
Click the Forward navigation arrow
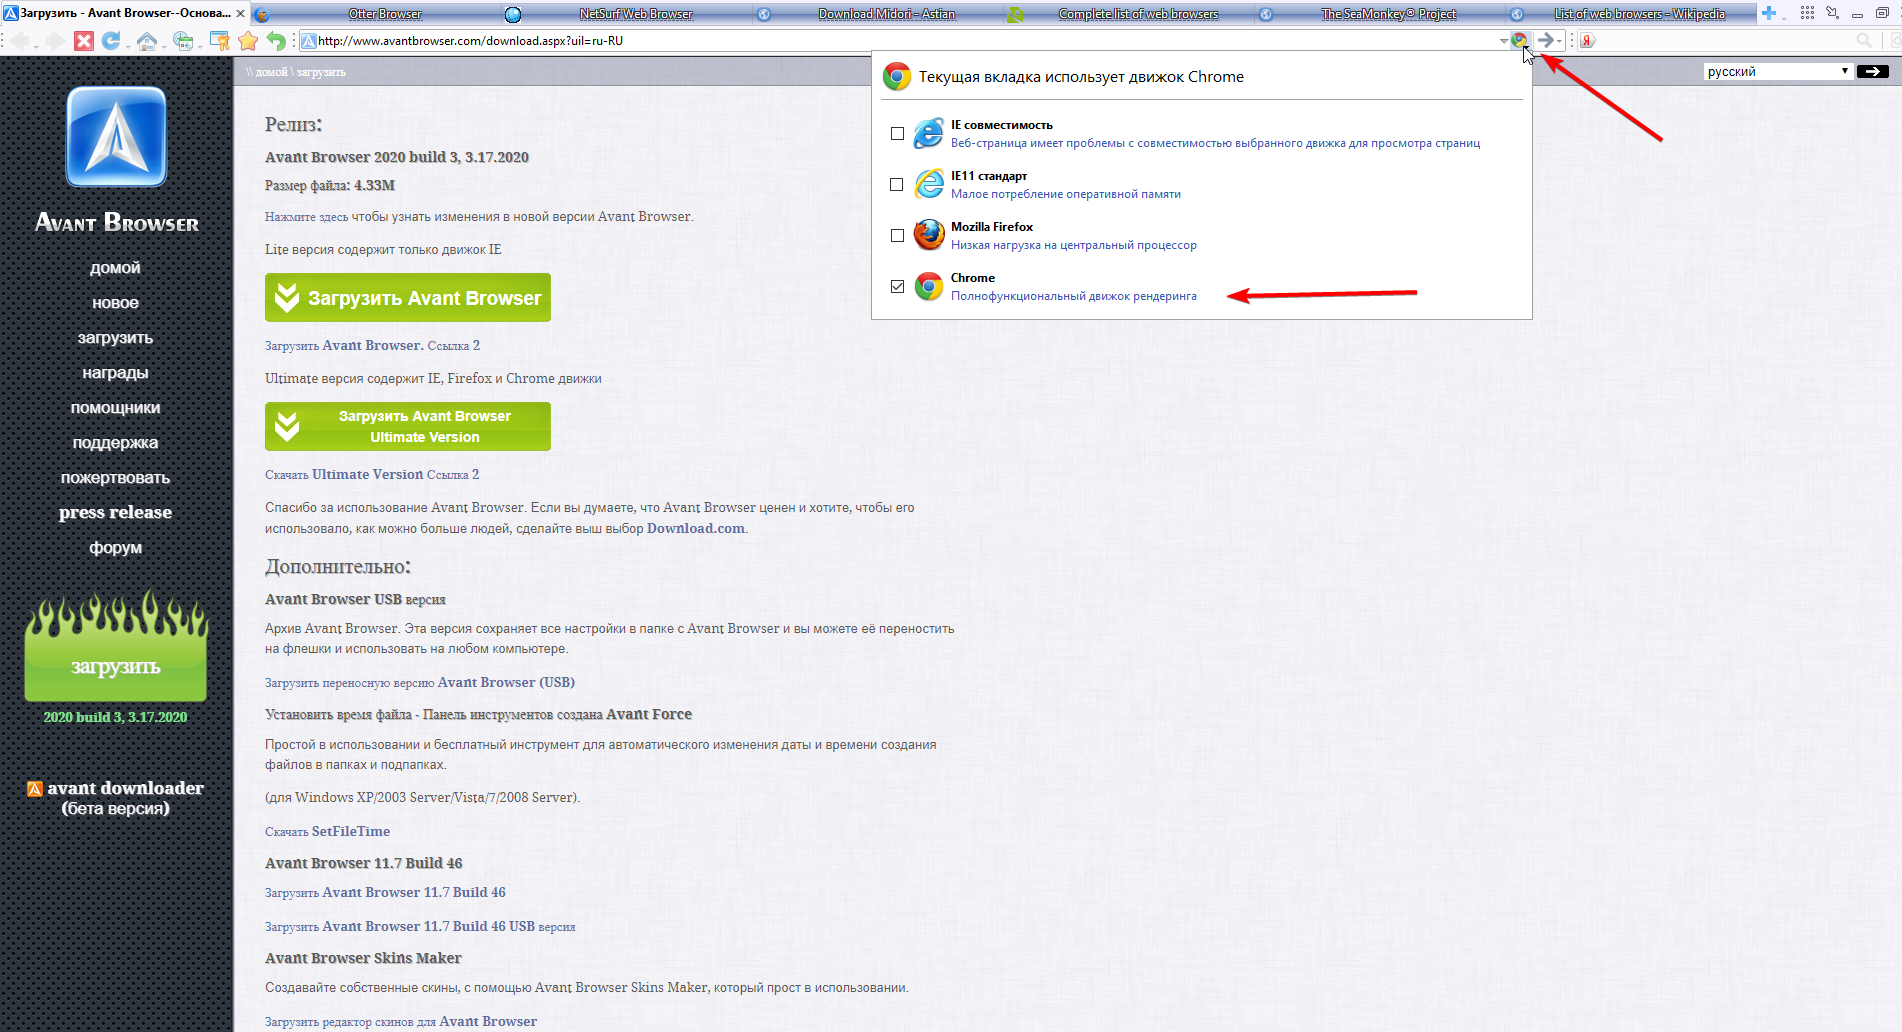(54, 41)
